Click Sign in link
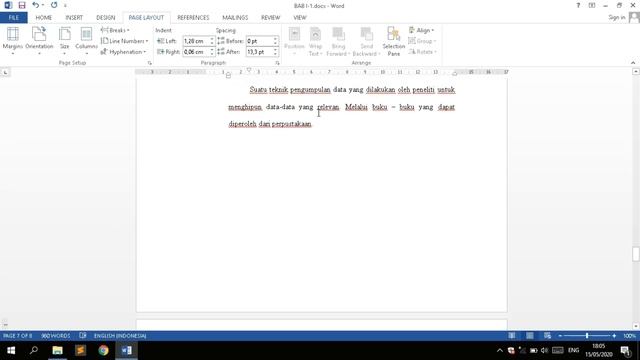Image resolution: width=640 pixels, height=360 pixels. [617, 17]
